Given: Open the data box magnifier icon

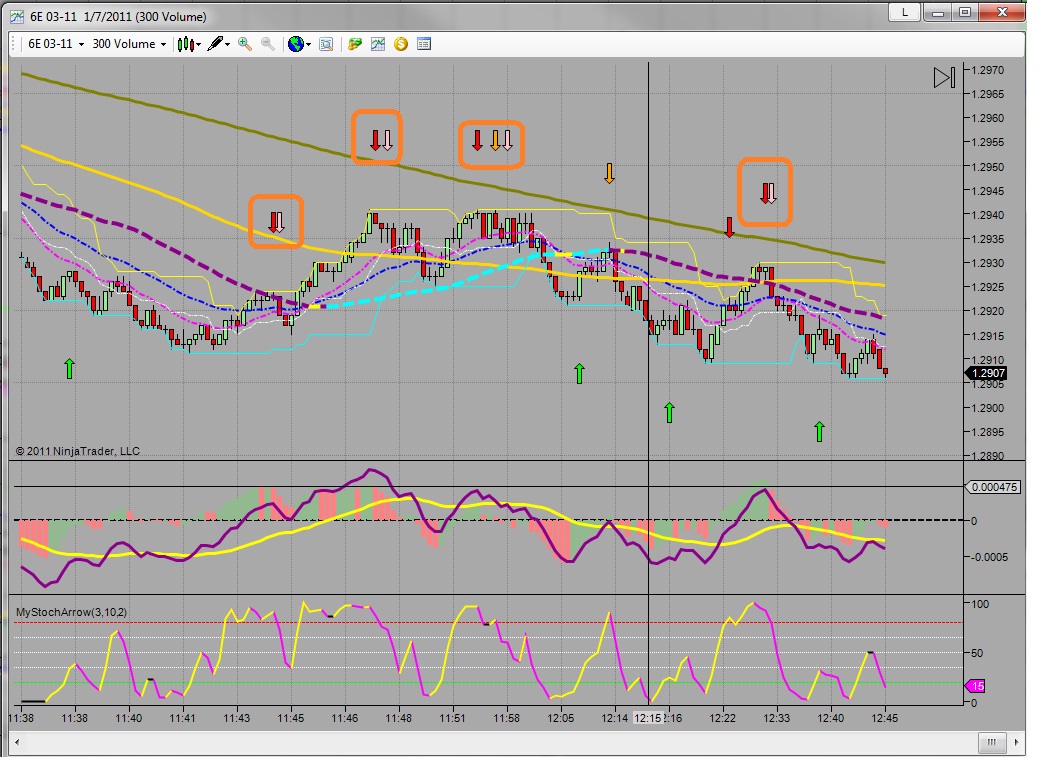Looking at the screenshot, I should coord(326,44).
